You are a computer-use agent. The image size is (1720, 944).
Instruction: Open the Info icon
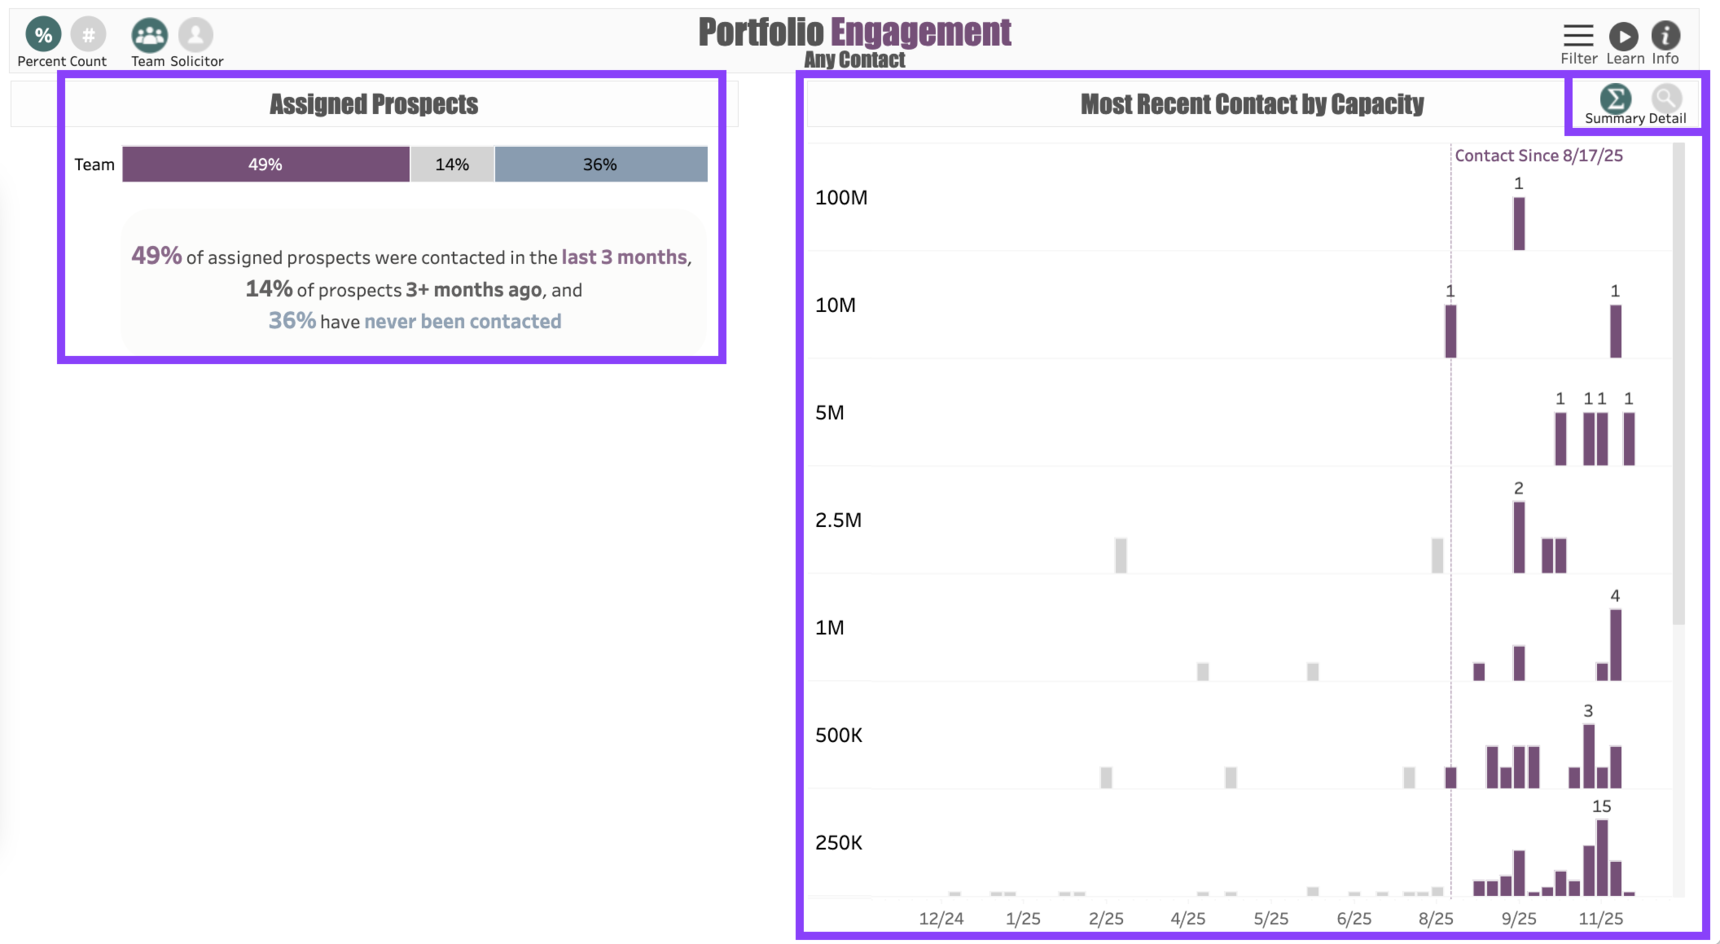(x=1665, y=36)
